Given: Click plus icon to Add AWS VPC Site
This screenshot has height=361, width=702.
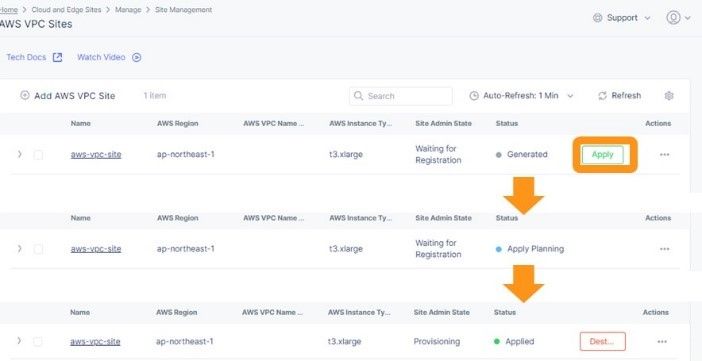Looking at the screenshot, I should (x=25, y=95).
